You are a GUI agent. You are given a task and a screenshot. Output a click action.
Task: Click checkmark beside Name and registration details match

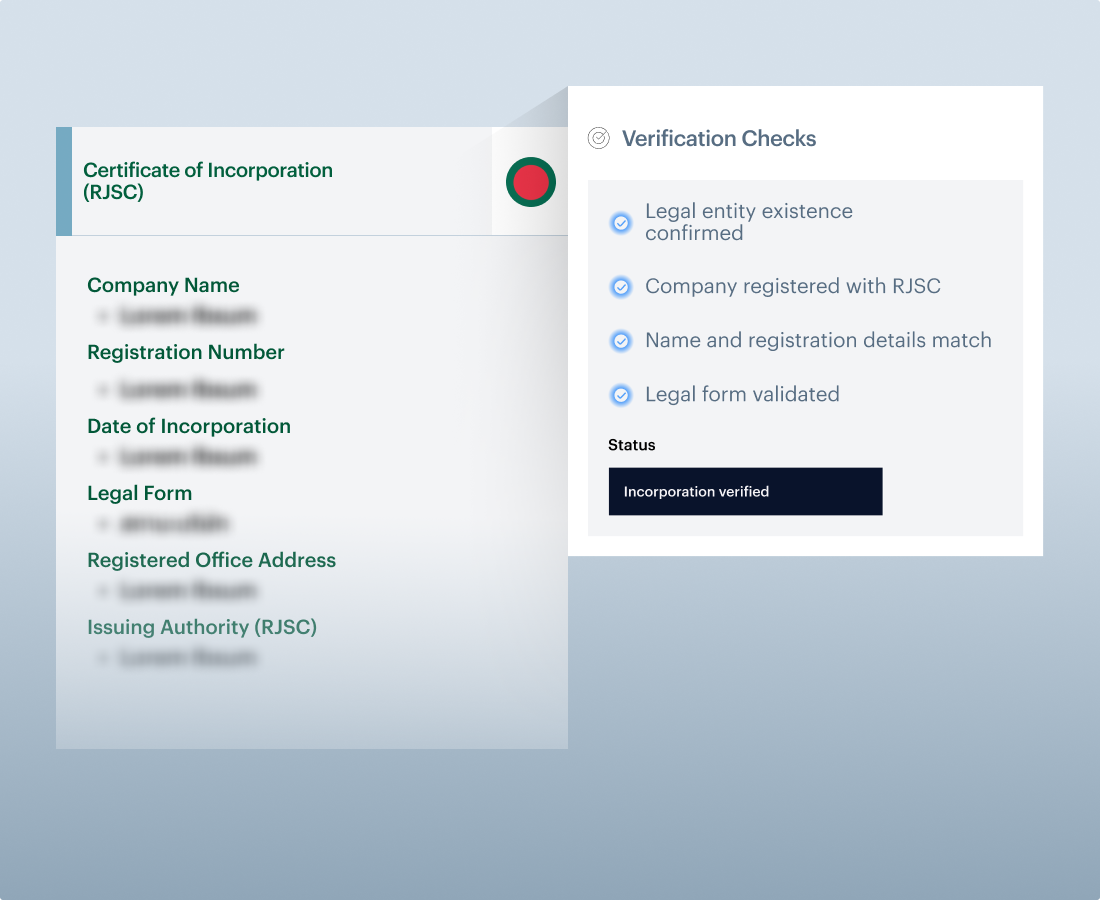point(621,341)
